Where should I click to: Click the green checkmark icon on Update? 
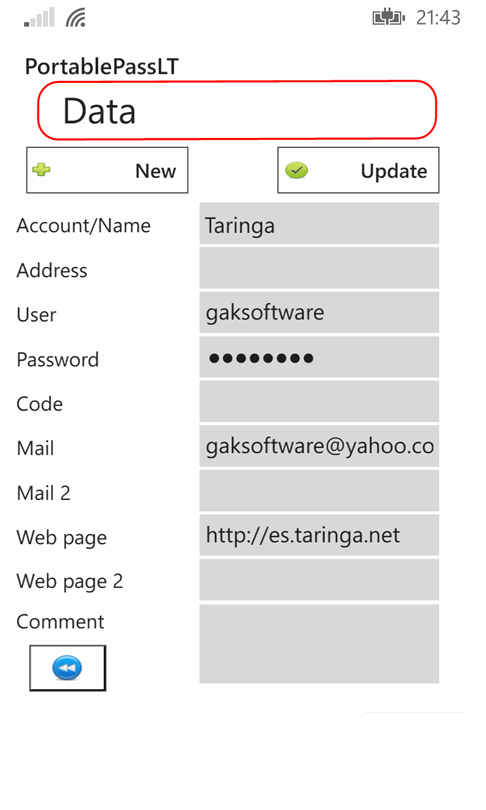point(296,170)
